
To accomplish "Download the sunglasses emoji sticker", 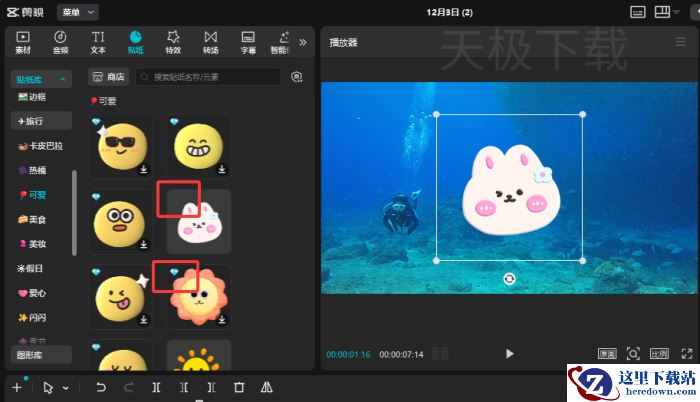I will [x=144, y=169].
